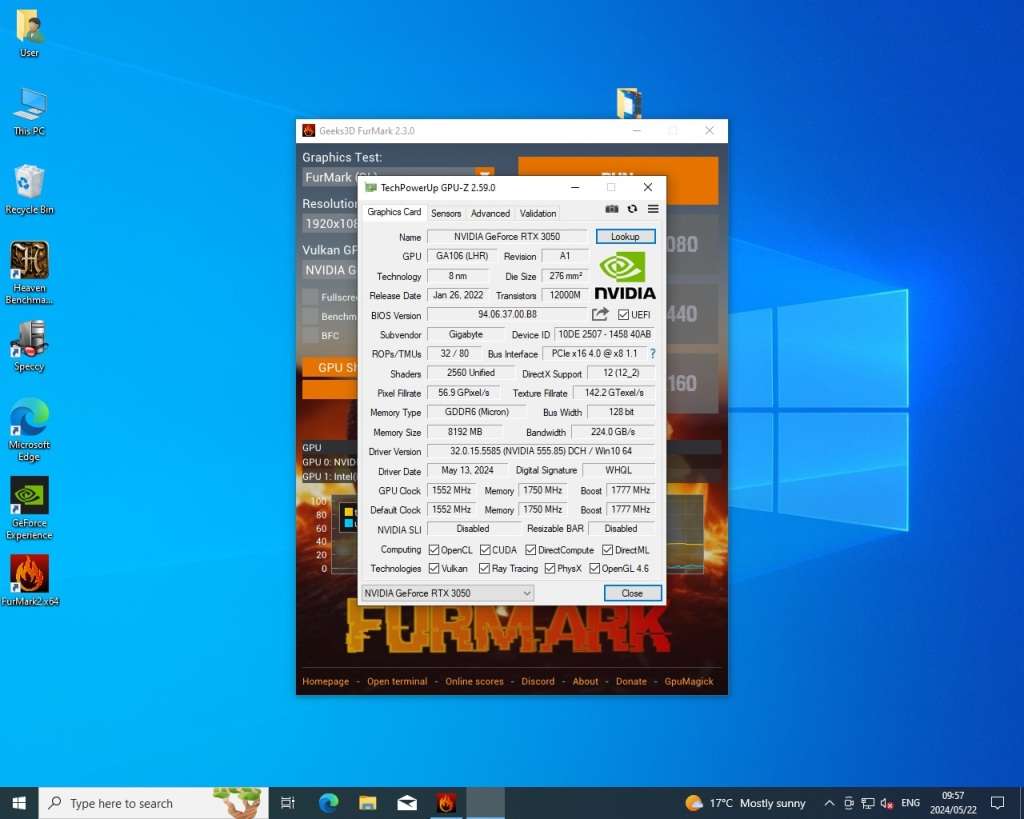This screenshot has width=1024, height=819.
Task: Toggle the CUDA checkbox
Action: pos(485,550)
